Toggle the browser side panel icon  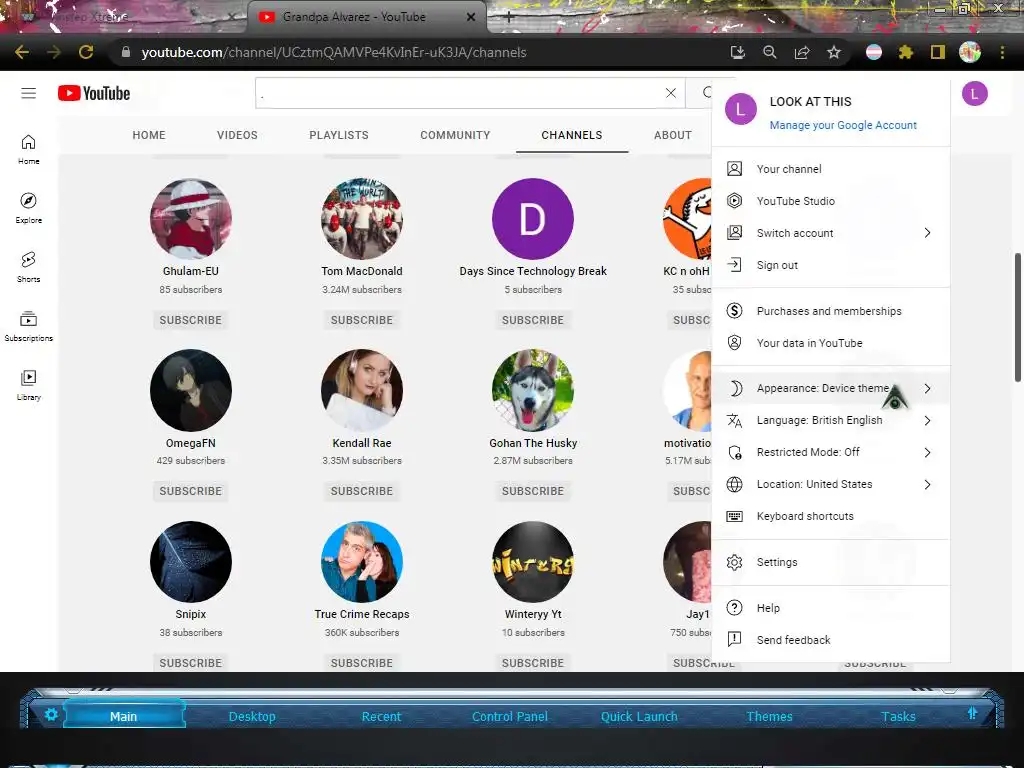pos(938,52)
